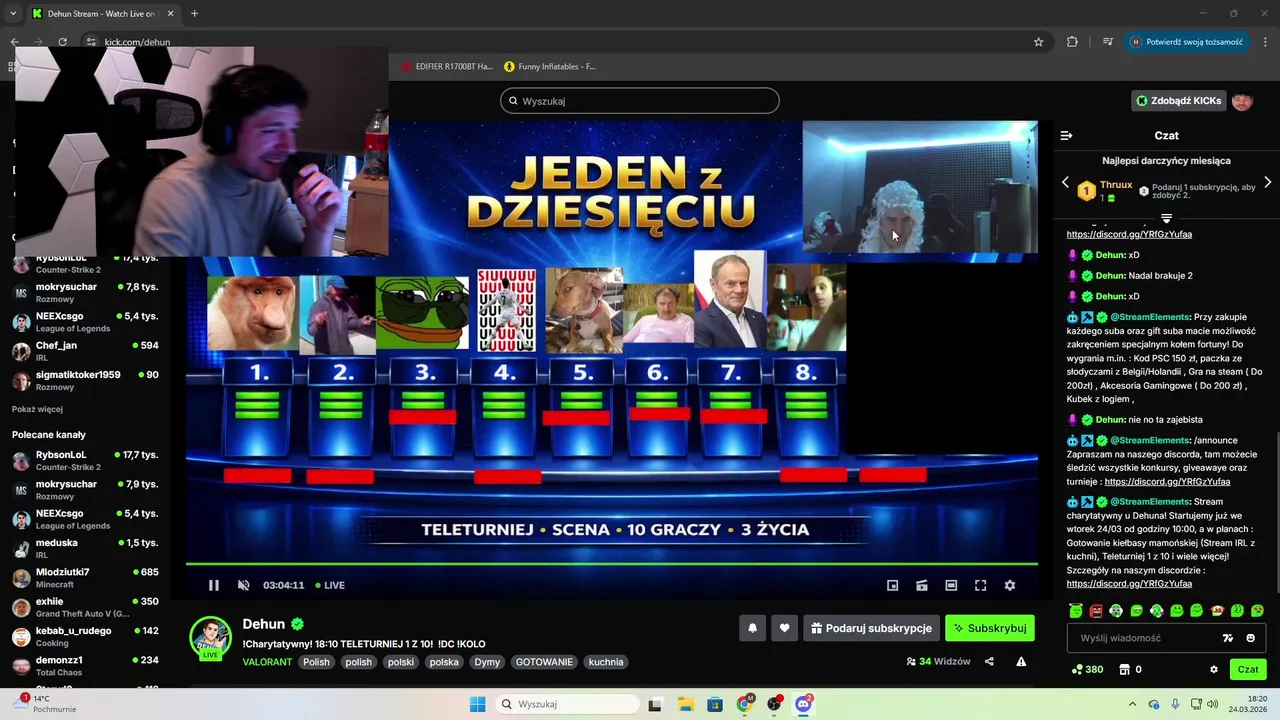This screenshot has width=1280, height=720.
Task: Unmute the stream volume icon
Action: point(243,585)
